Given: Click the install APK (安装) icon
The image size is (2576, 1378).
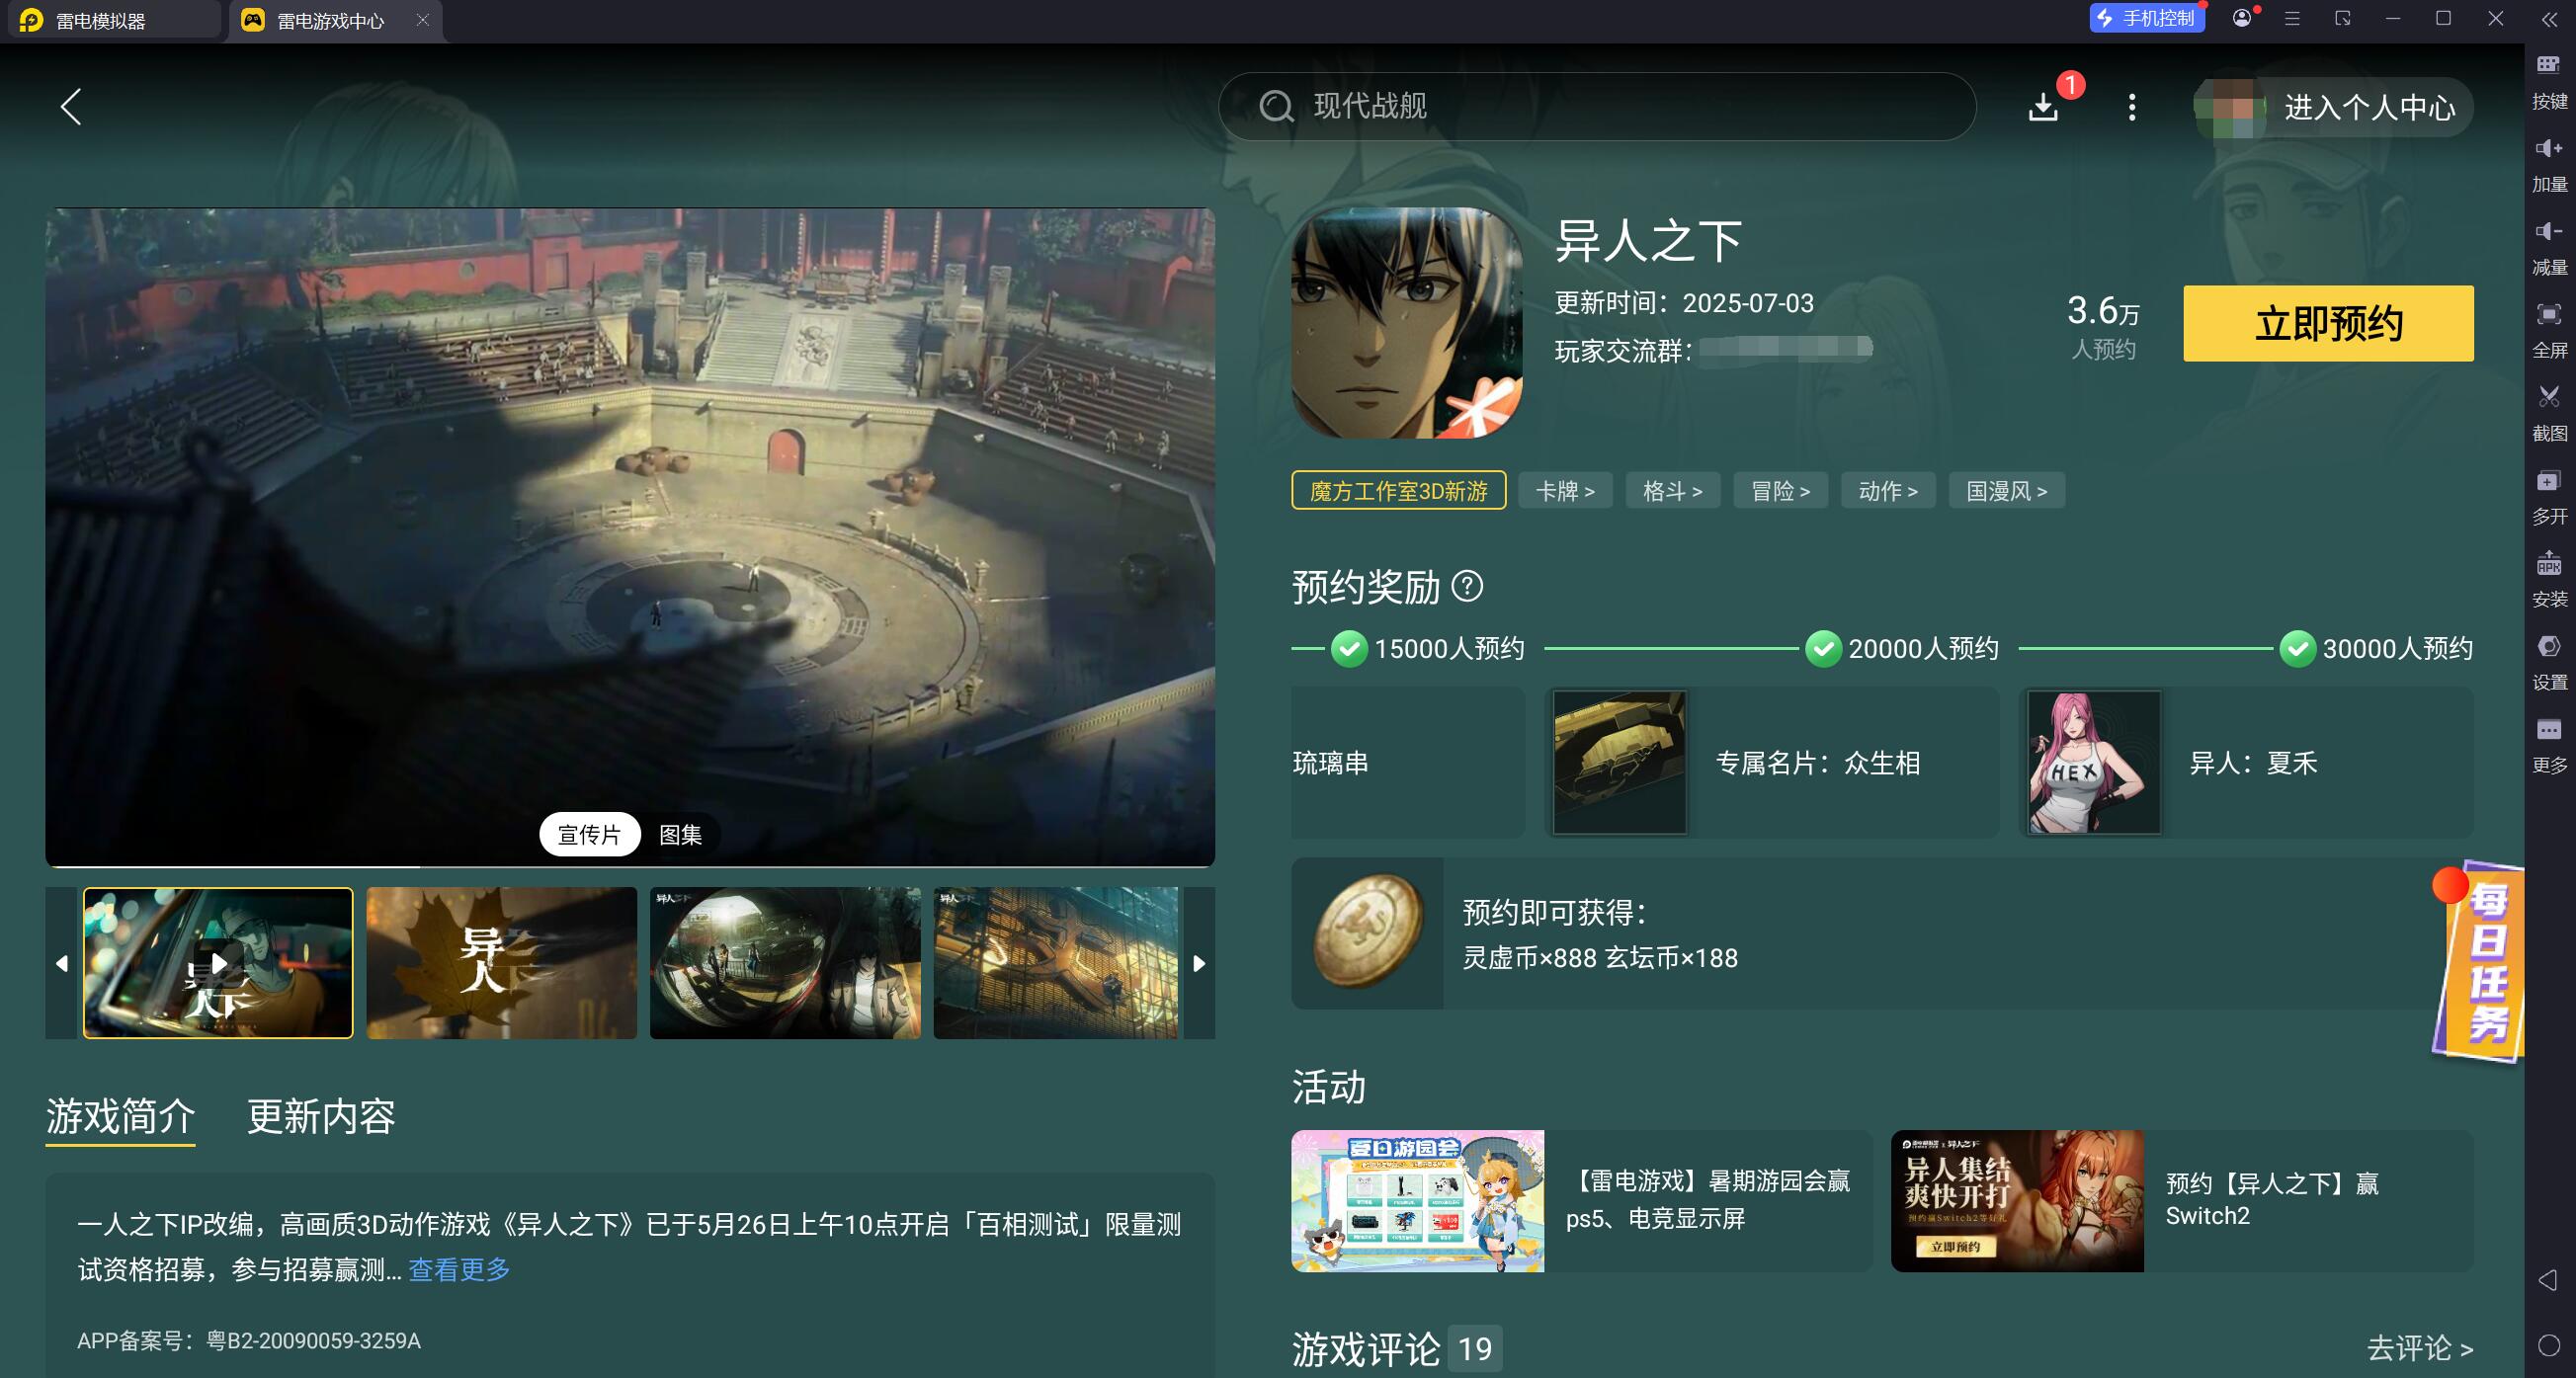Looking at the screenshot, I should pos(2548,565).
